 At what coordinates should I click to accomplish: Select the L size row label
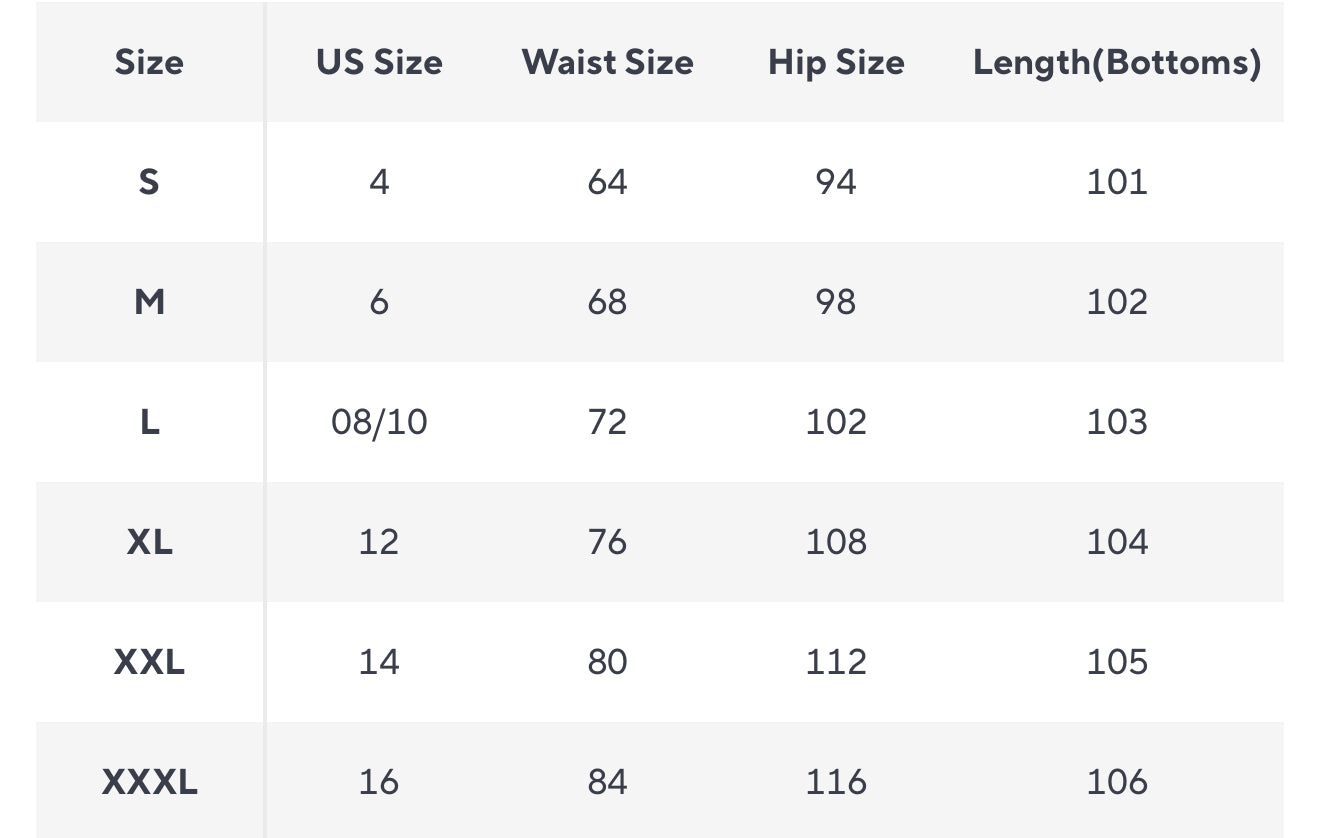pos(149,422)
